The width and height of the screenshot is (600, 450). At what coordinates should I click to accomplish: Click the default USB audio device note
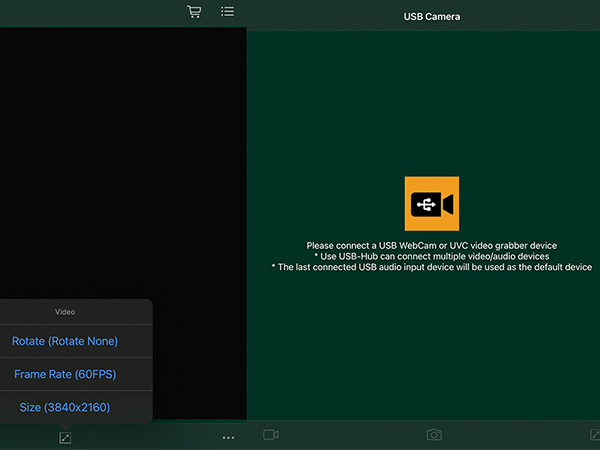pos(431,267)
